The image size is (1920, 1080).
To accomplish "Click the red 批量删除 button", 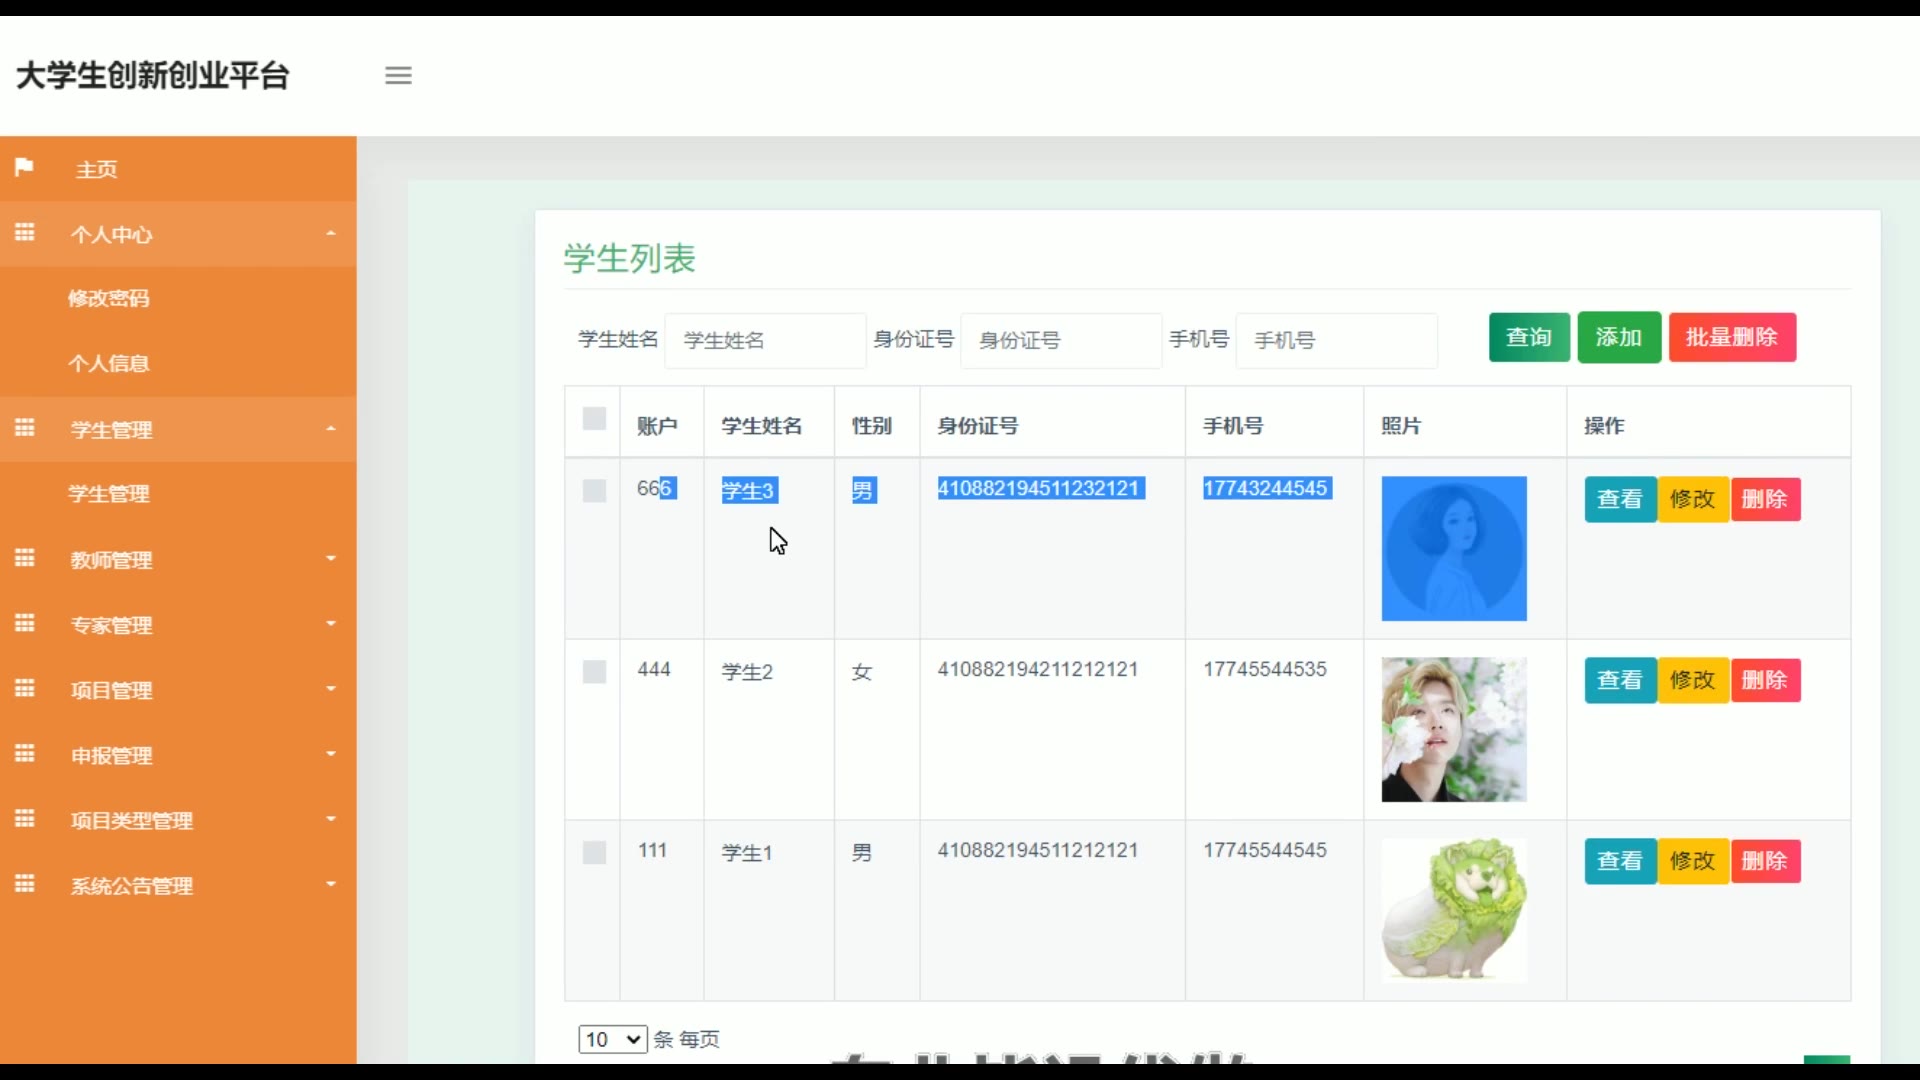I will (1731, 337).
